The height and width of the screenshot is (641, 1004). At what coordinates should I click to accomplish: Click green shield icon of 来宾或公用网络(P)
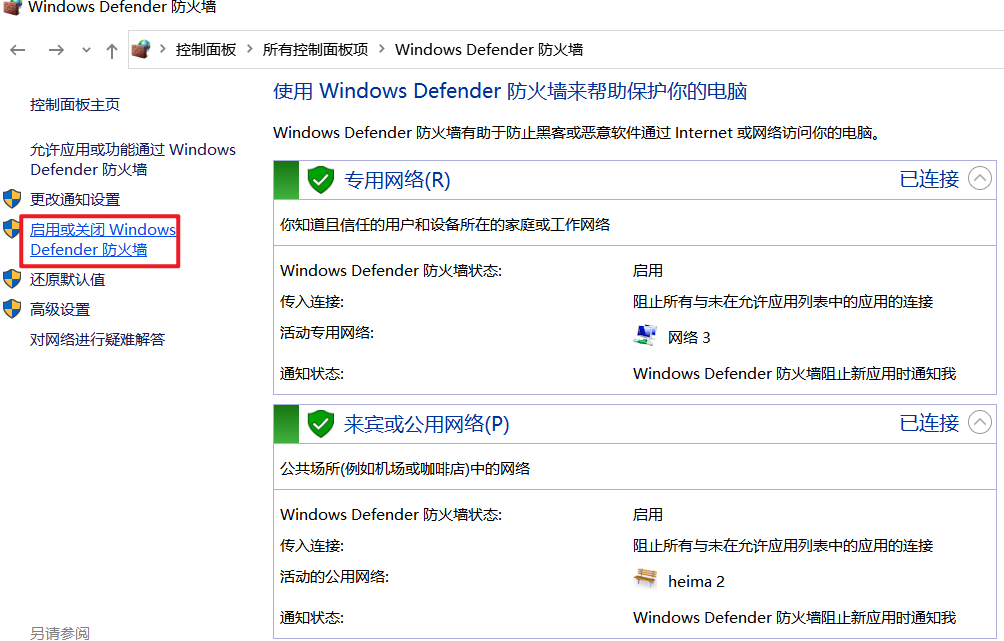(x=321, y=424)
